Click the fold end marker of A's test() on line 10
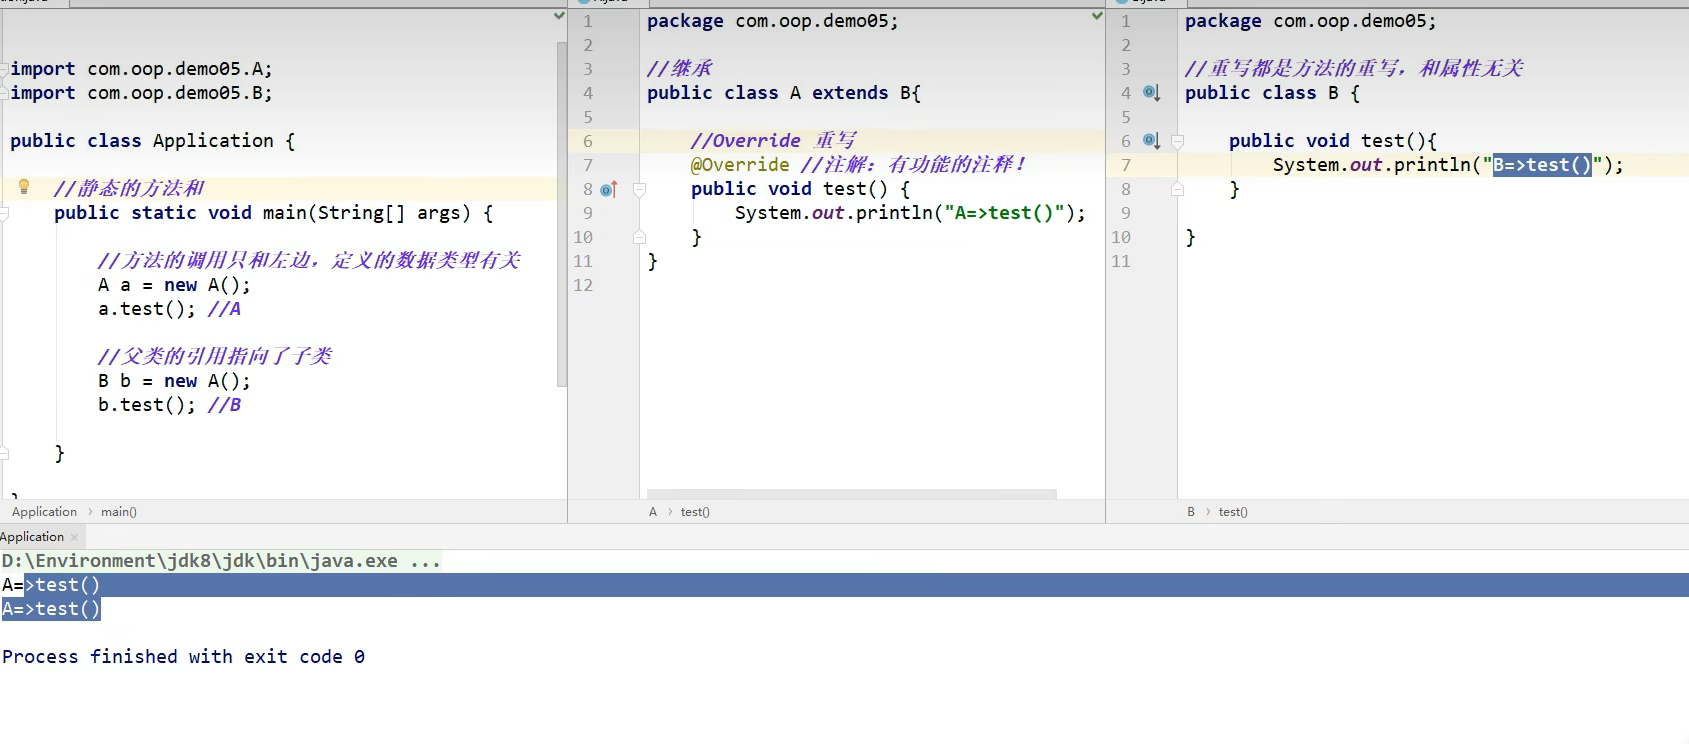Screen dimensions: 1689x744 click(639, 237)
